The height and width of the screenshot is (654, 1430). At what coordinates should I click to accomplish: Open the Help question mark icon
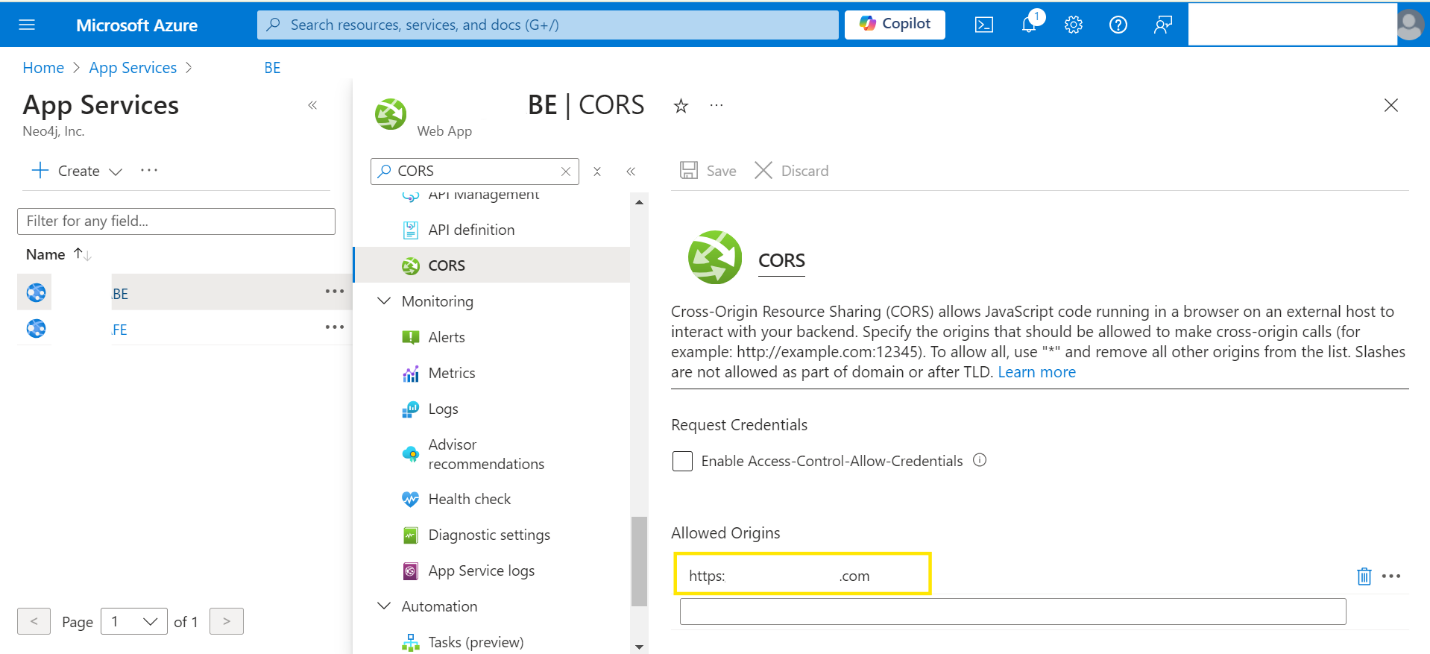click(x=1118, y=25)
